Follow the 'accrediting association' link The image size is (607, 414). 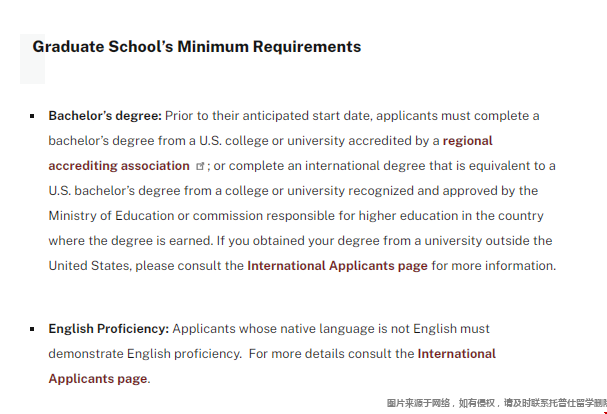(x=119, y=166)
